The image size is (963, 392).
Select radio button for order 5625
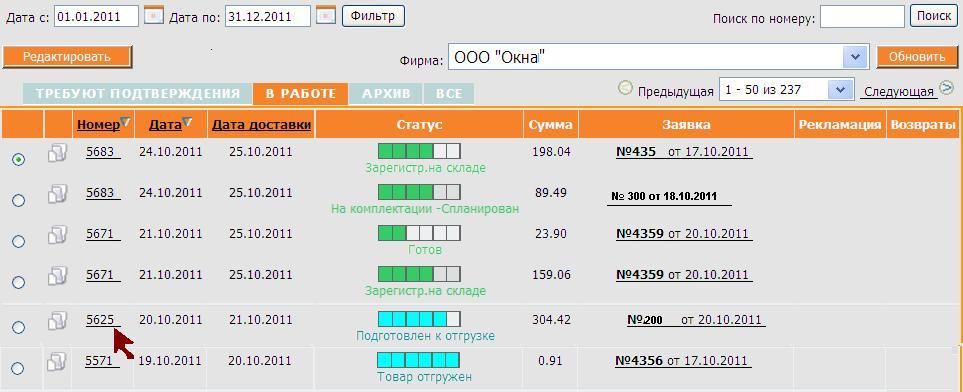[x=19, y=327]
